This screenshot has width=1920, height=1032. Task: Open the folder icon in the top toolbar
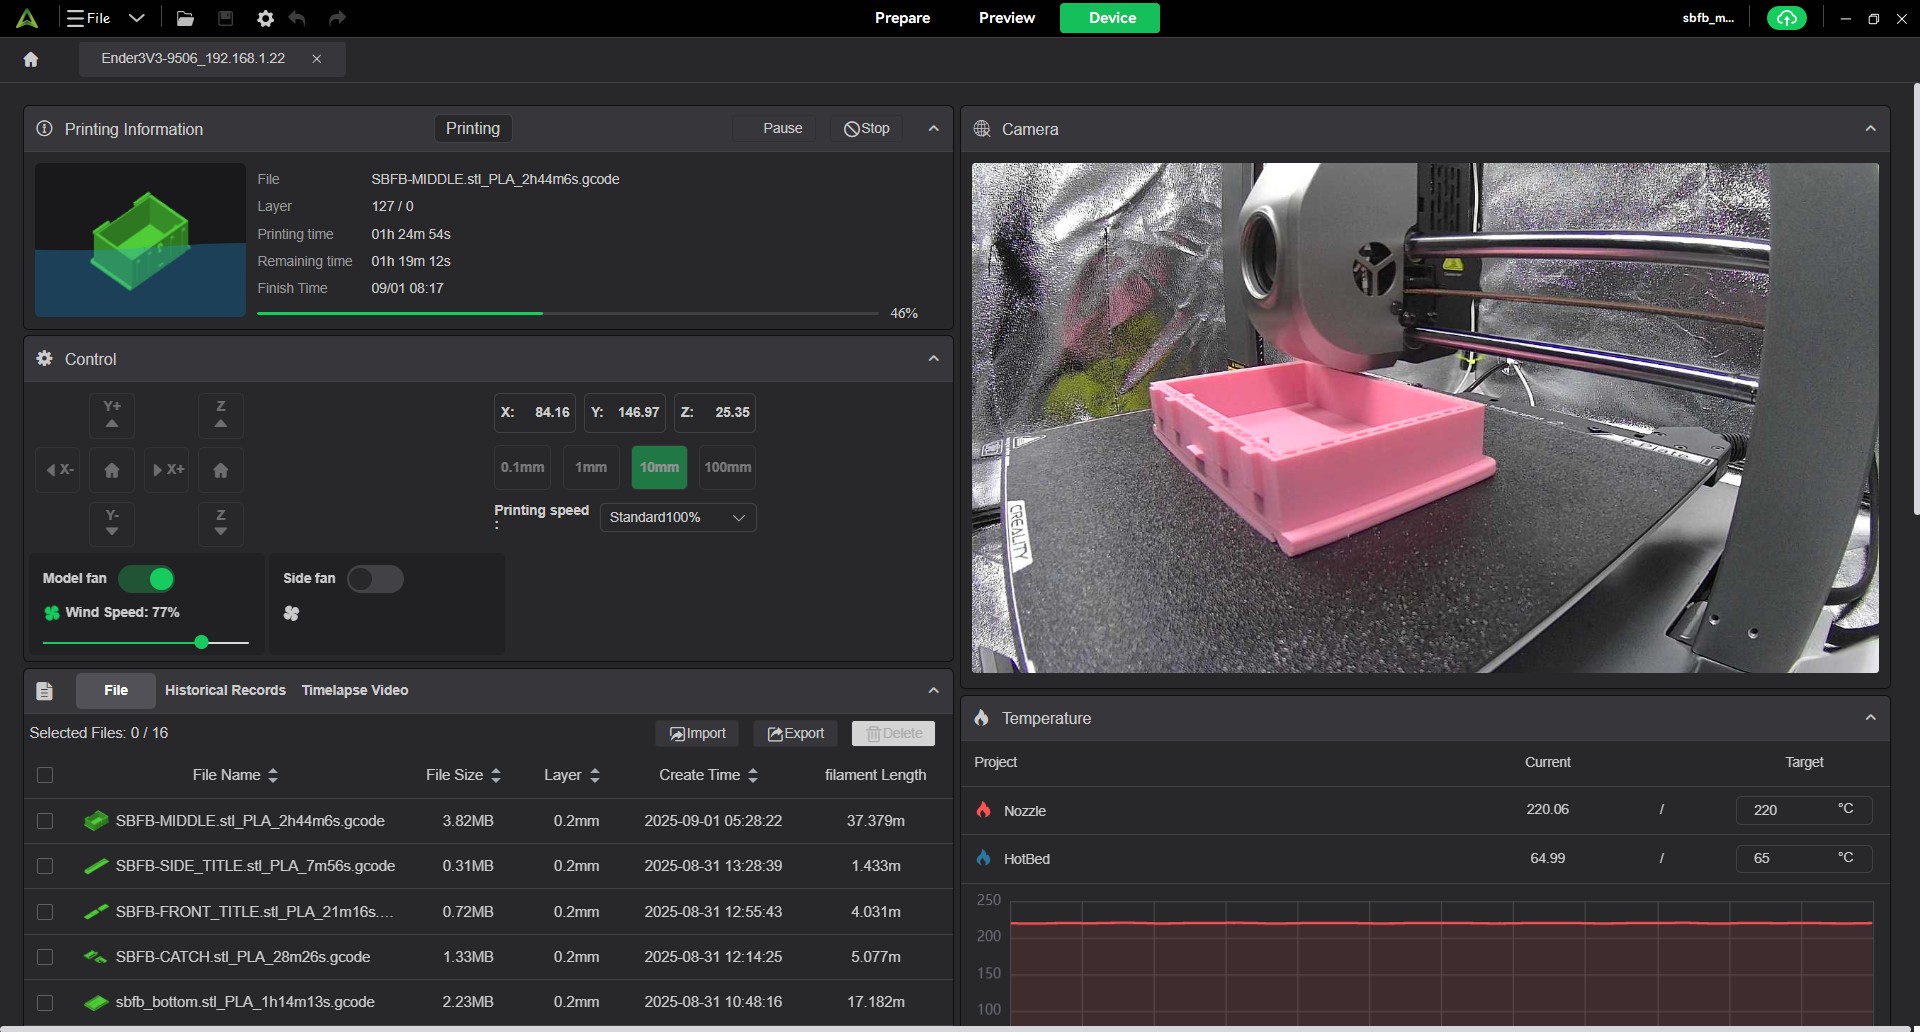(x=185, y=18)
